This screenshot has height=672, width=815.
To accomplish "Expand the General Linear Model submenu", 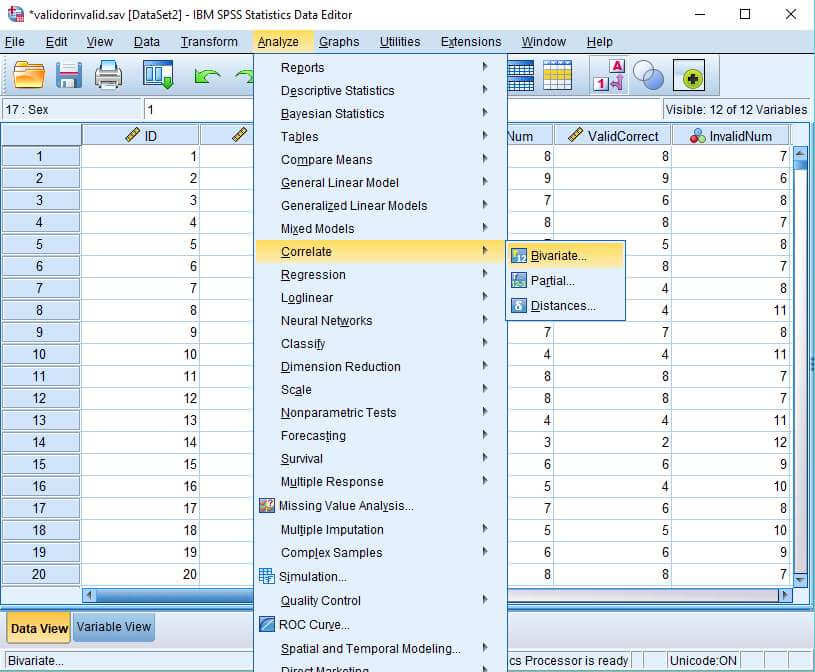I will click(484, 181).
